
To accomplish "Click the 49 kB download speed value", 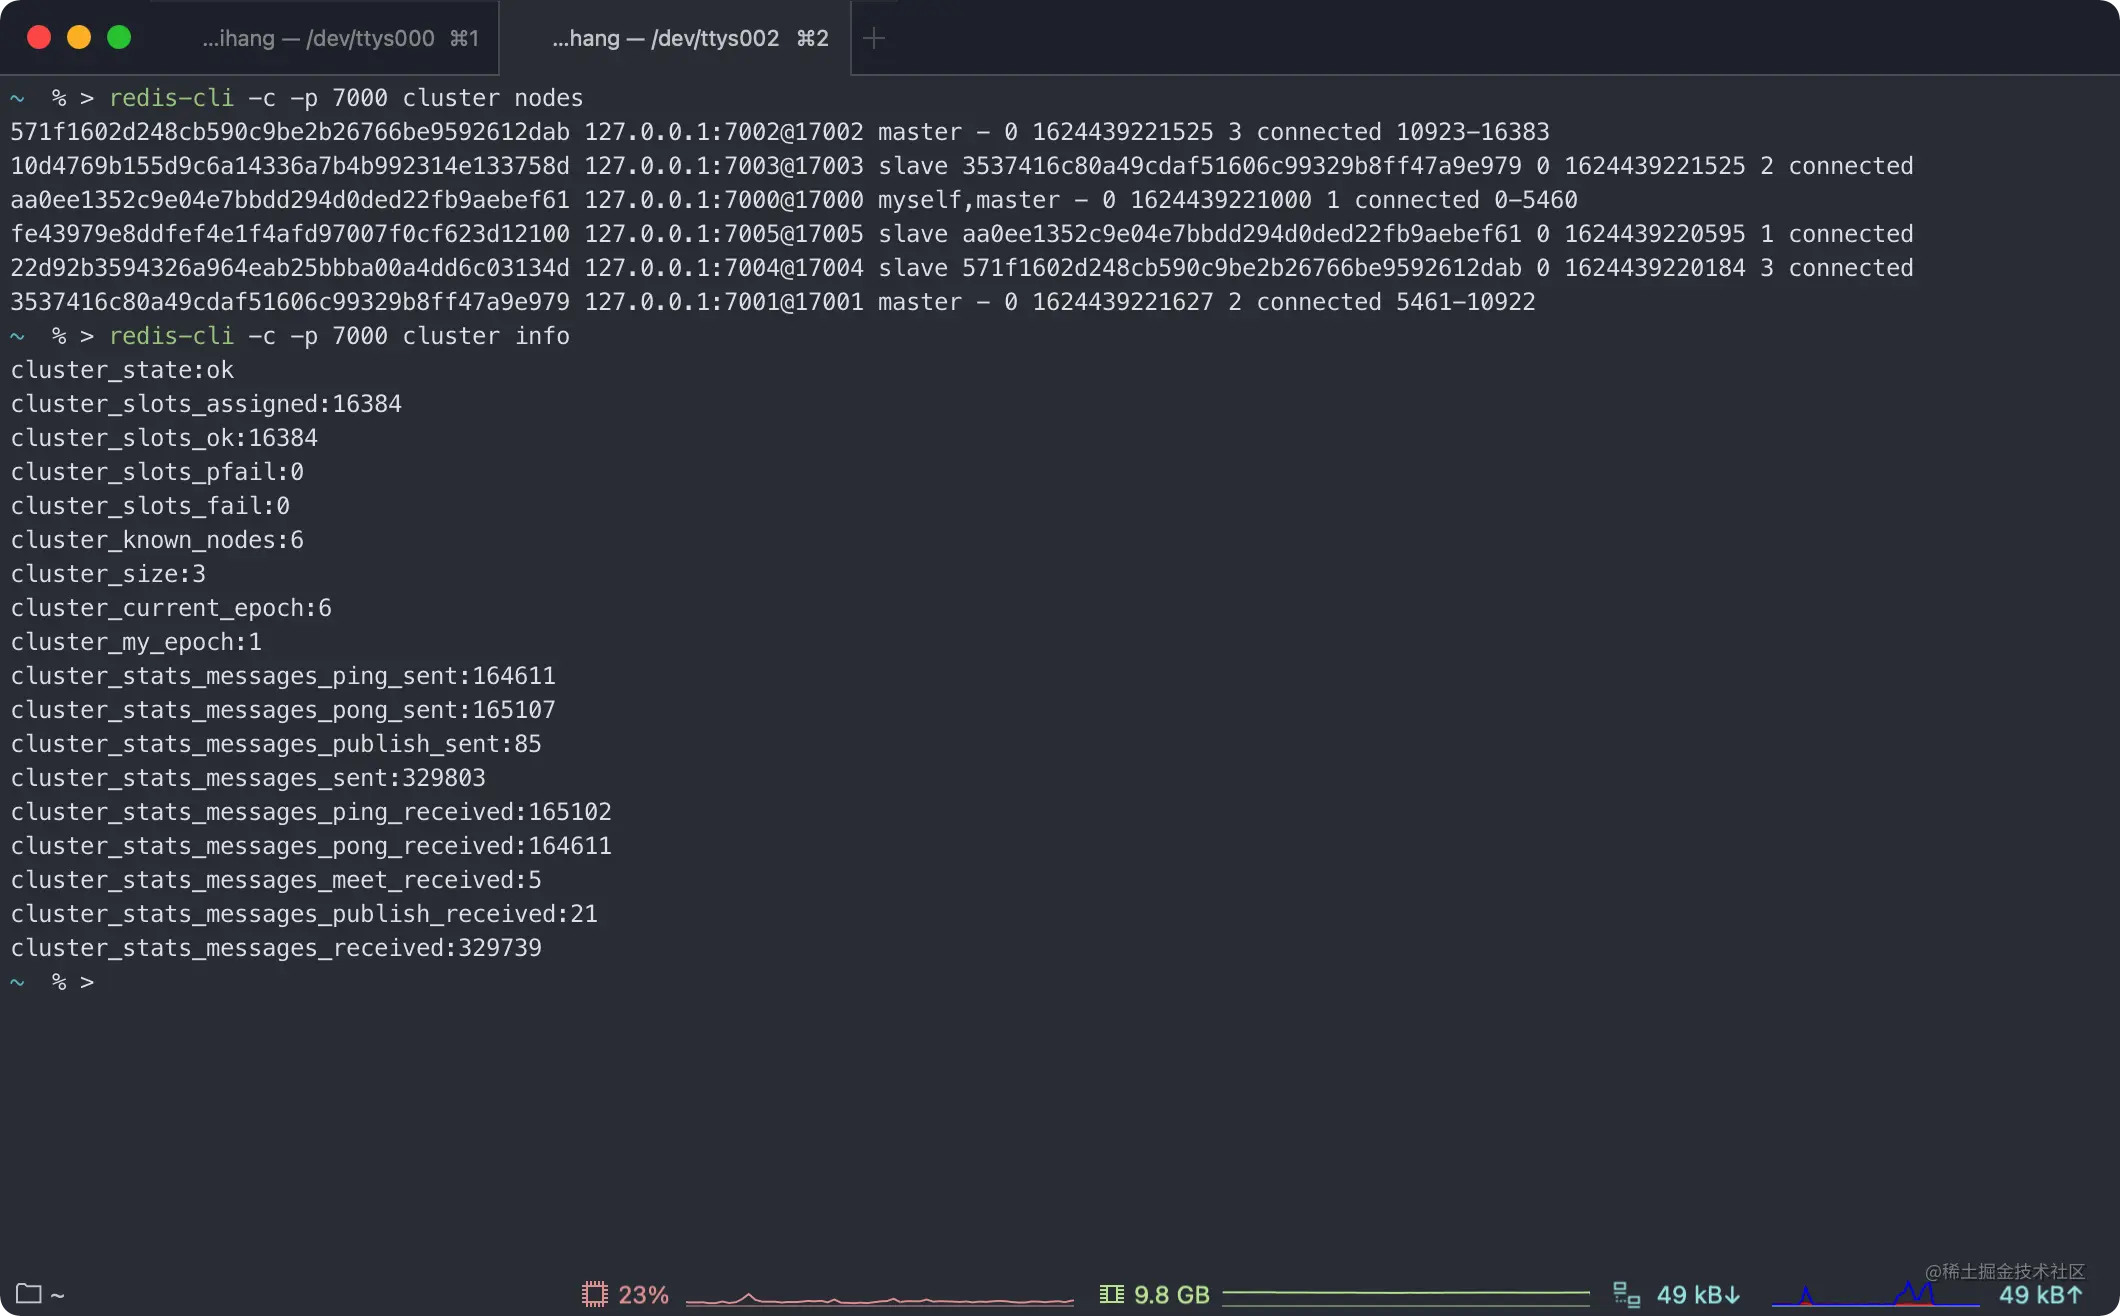I will tap(1698, 1295).
